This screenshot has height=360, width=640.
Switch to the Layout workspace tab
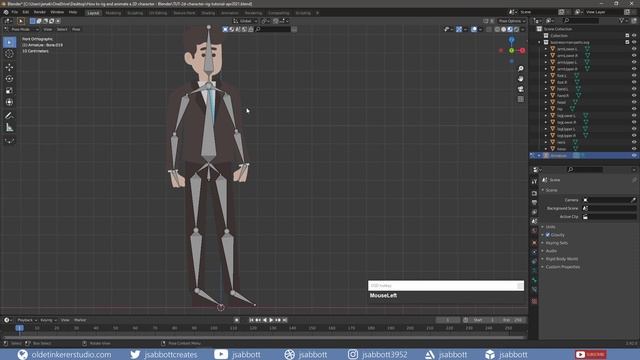point(93,13)
